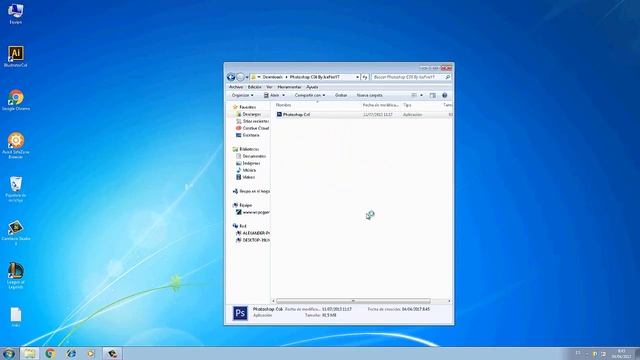This screenshot has height=360, width=640.
Task: Click the File Explorer taskbar button
Action: click(x=29, y=353)
